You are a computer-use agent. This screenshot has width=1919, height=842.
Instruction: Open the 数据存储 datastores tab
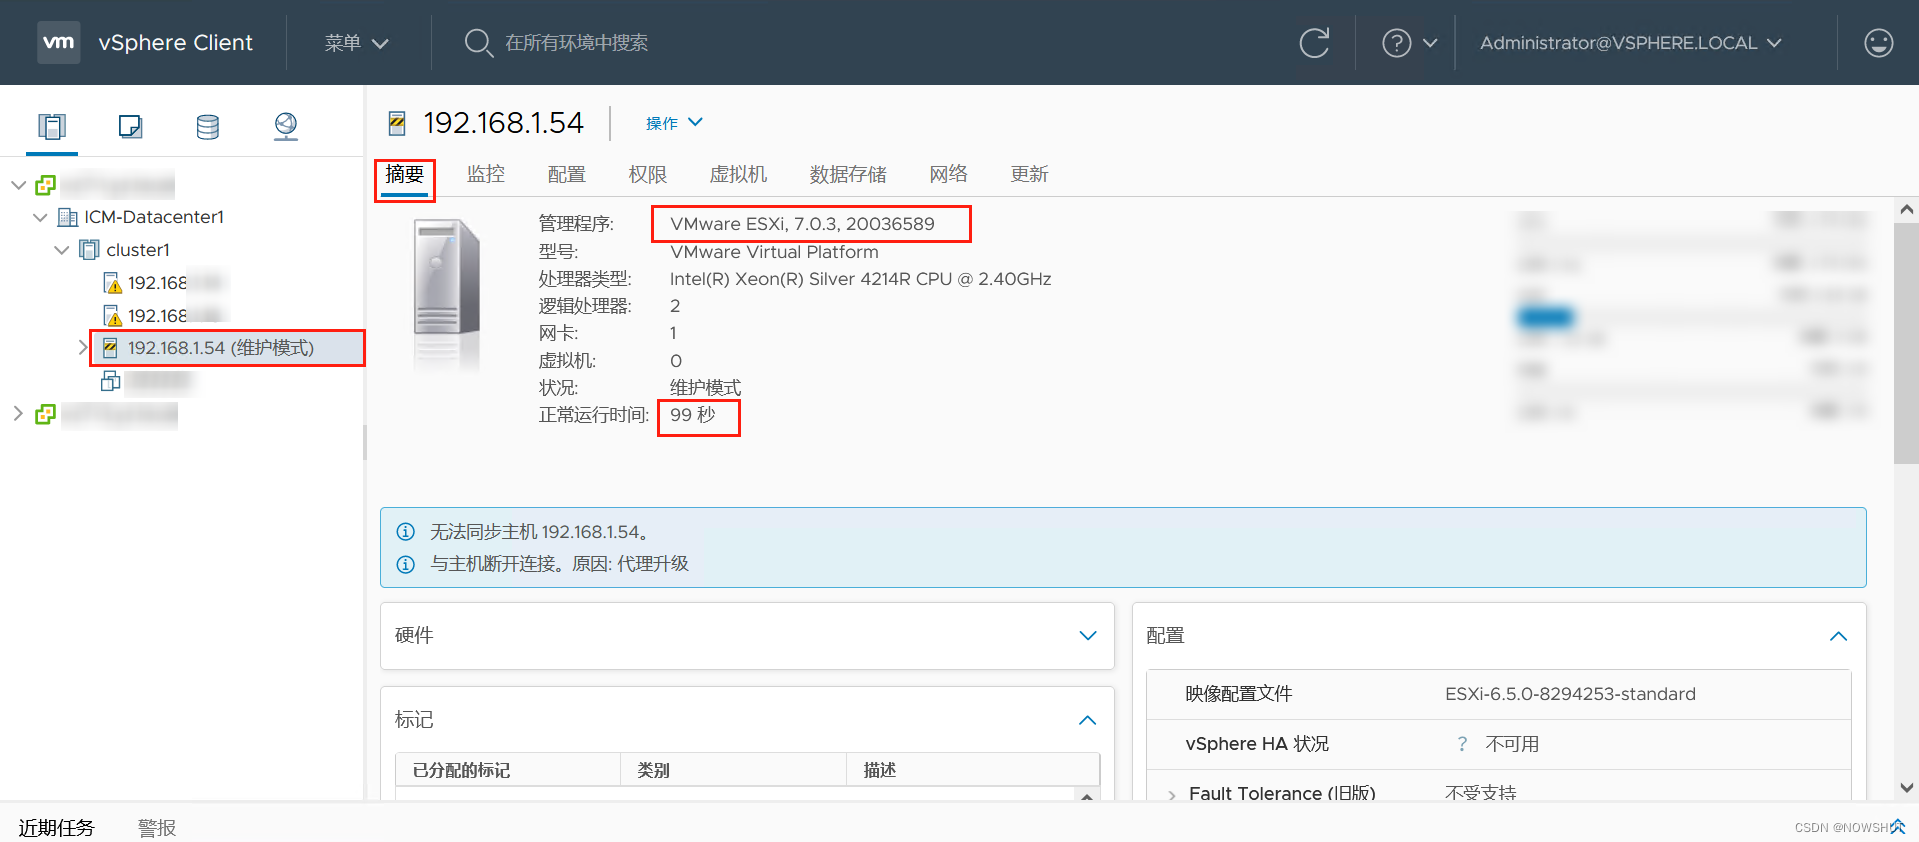tap(848, 175)
